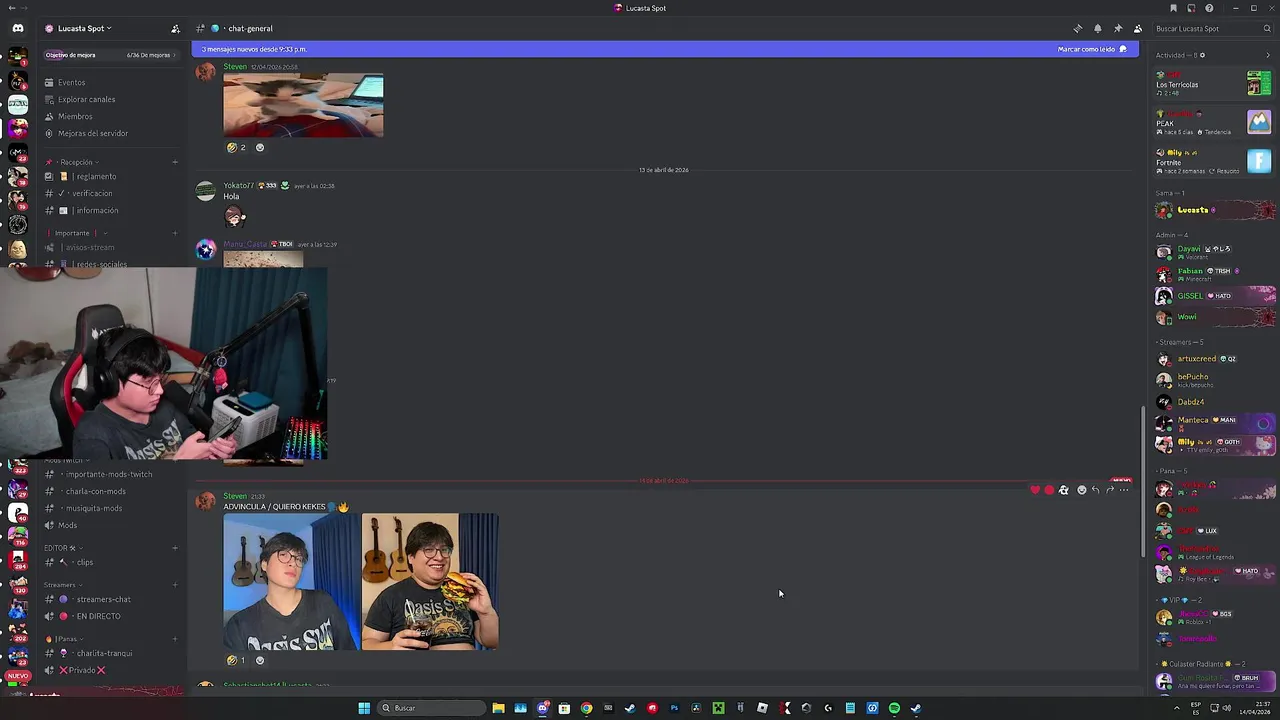Open the channel threads icon in header
The width and height of the screenshot is (1280, 720).
1077,28
